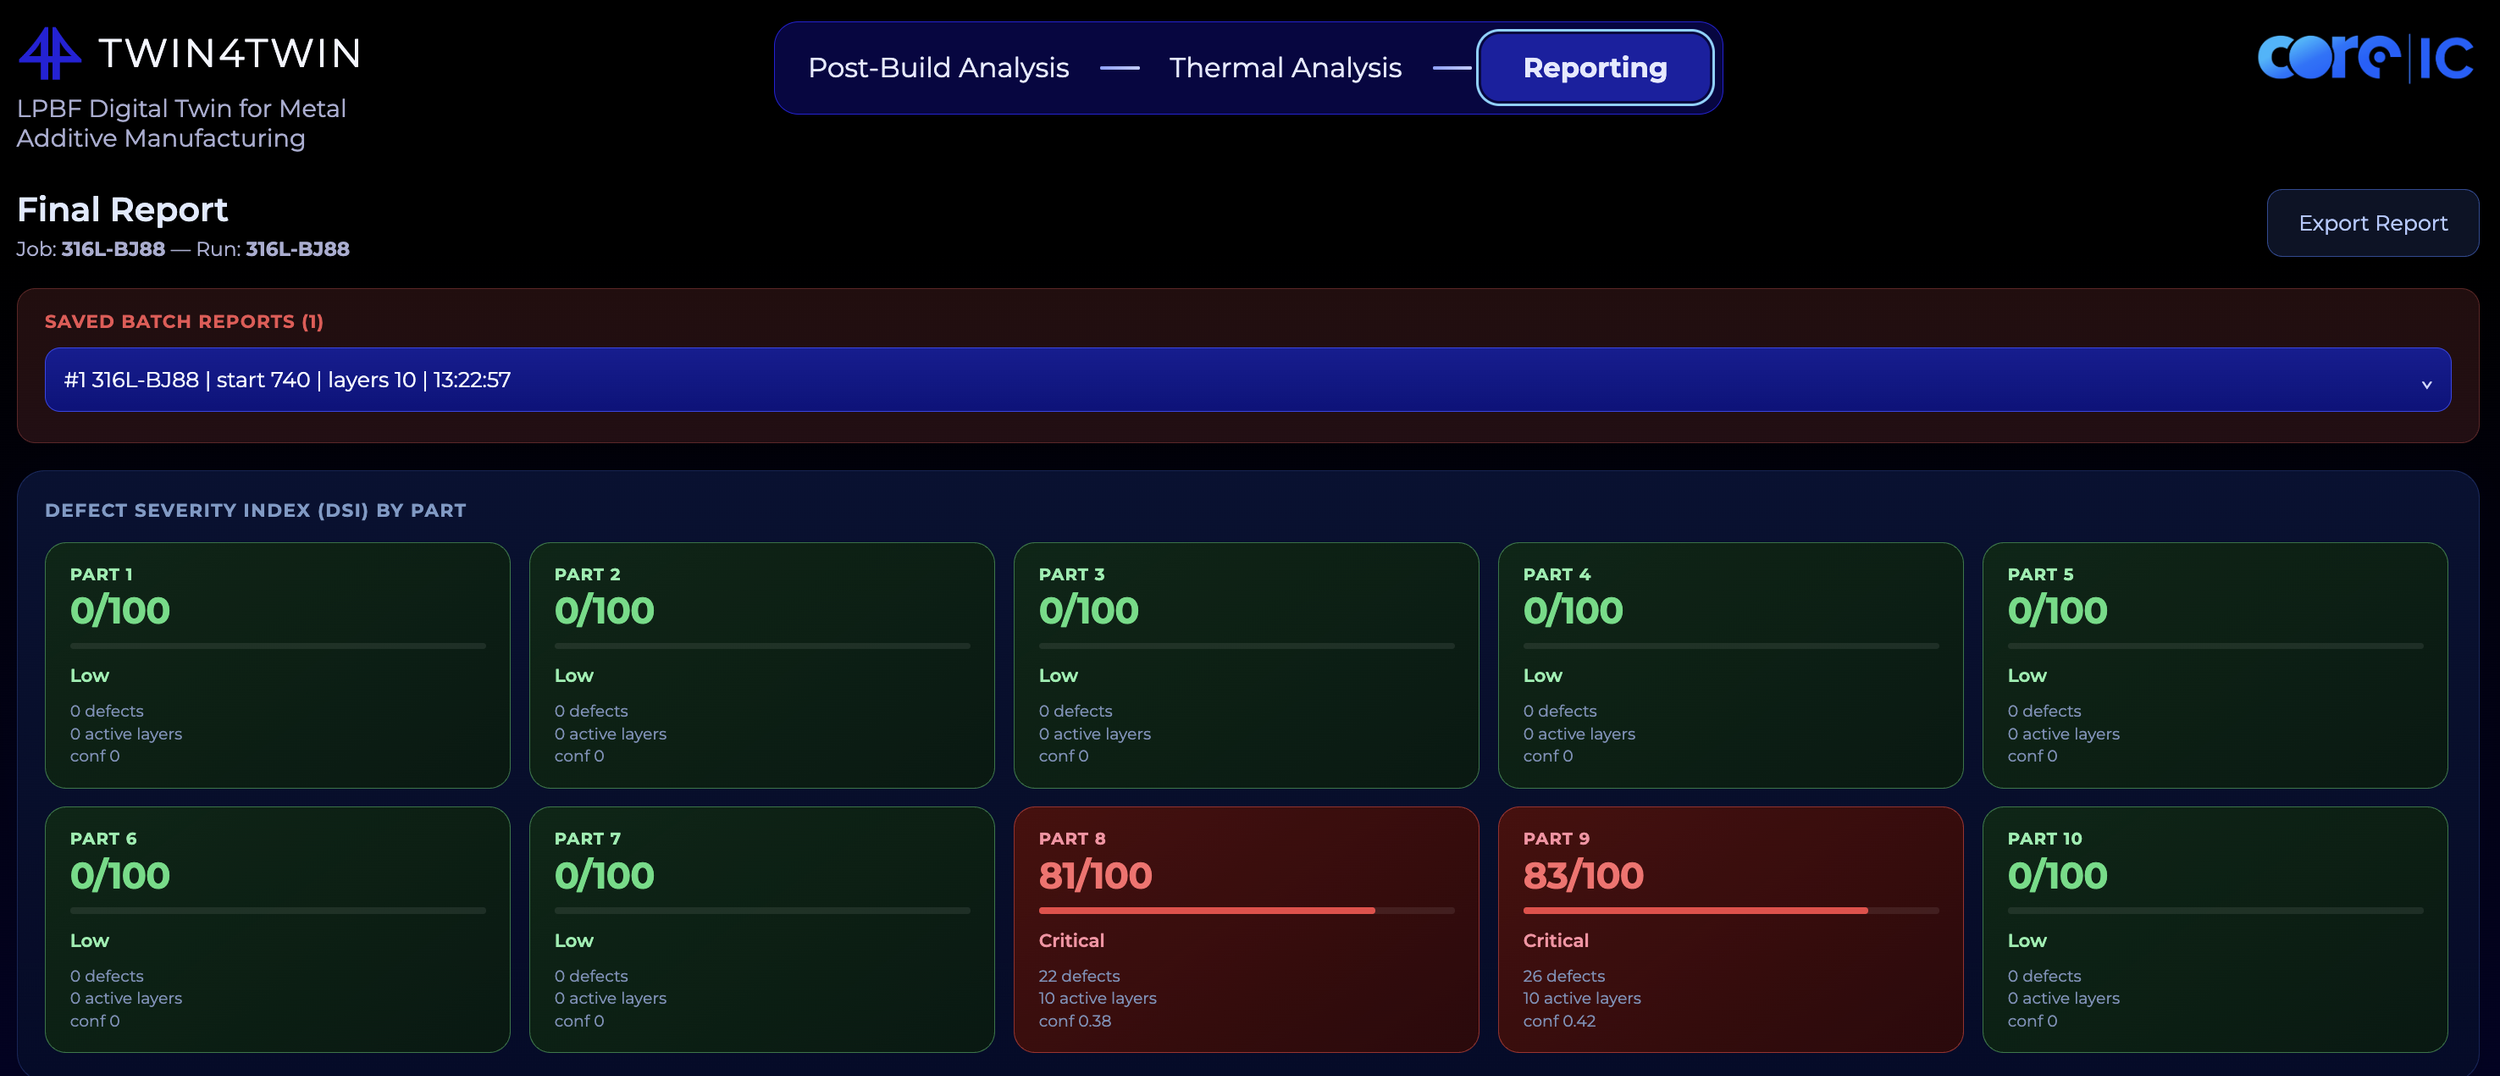Click Critical label in Part 9
2500x1076 pixels.
(1556, 941)
